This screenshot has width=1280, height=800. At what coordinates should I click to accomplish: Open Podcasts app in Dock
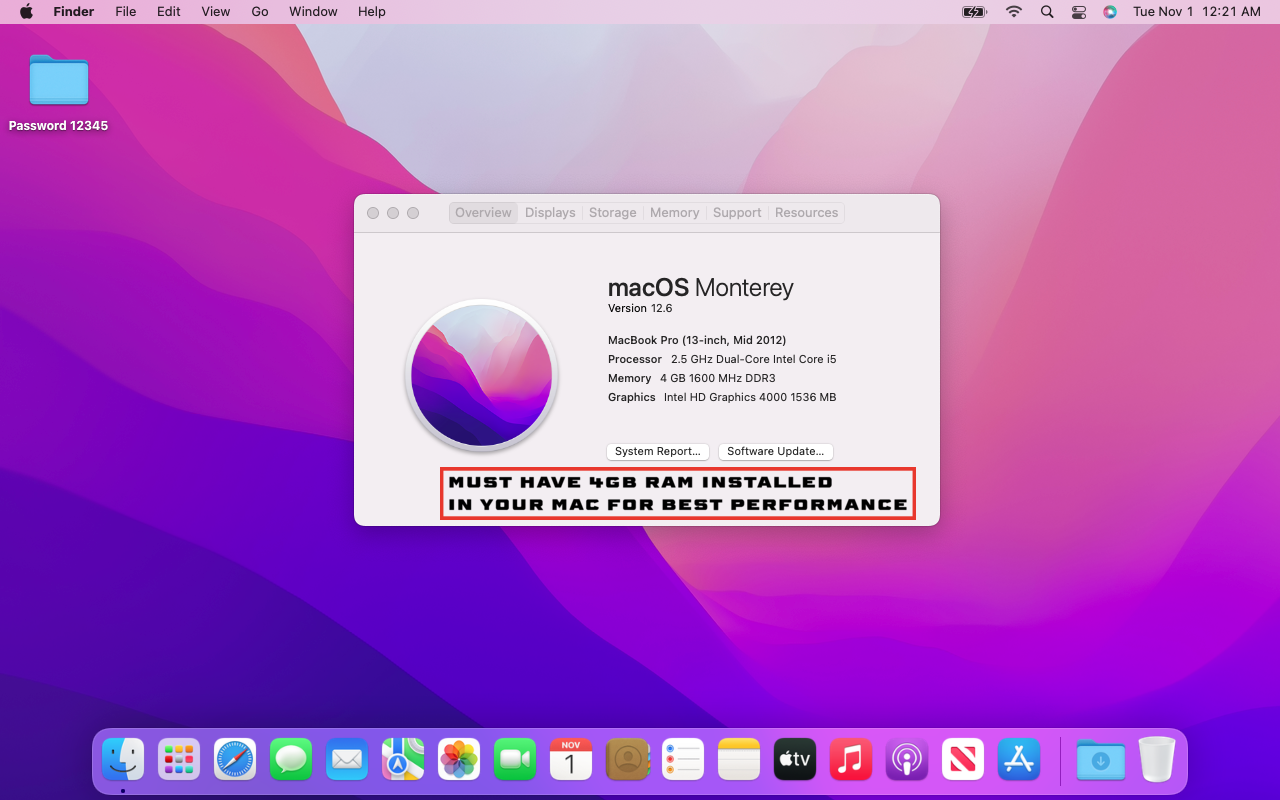[907, 760]
